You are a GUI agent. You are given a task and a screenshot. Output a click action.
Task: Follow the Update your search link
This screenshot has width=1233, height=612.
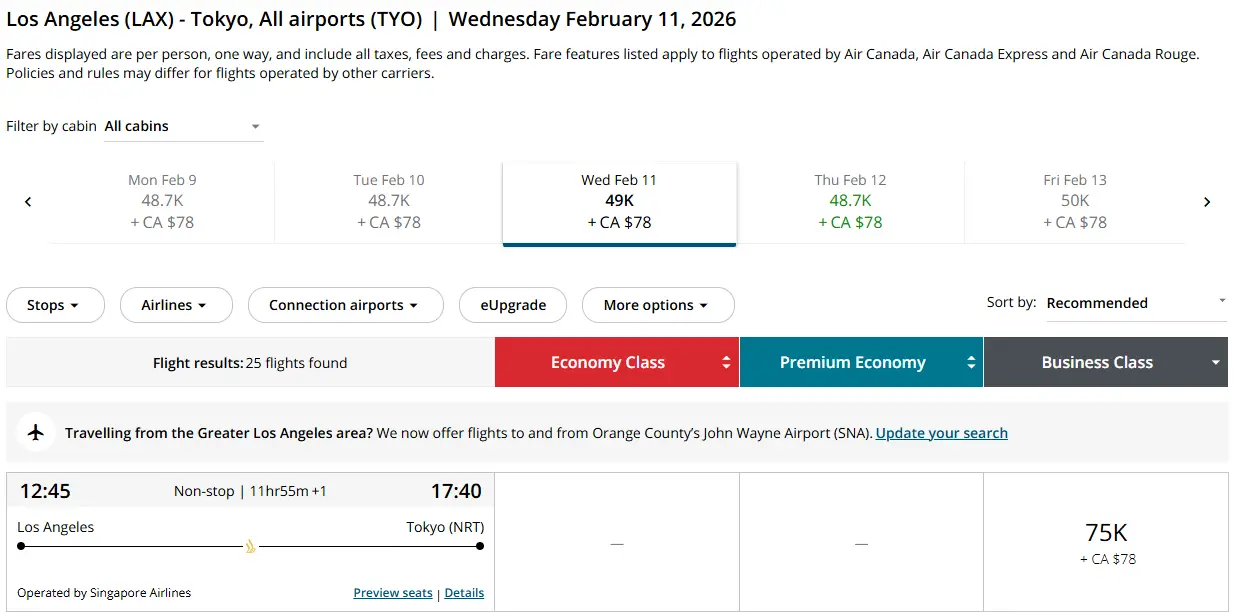click(942, 433)
